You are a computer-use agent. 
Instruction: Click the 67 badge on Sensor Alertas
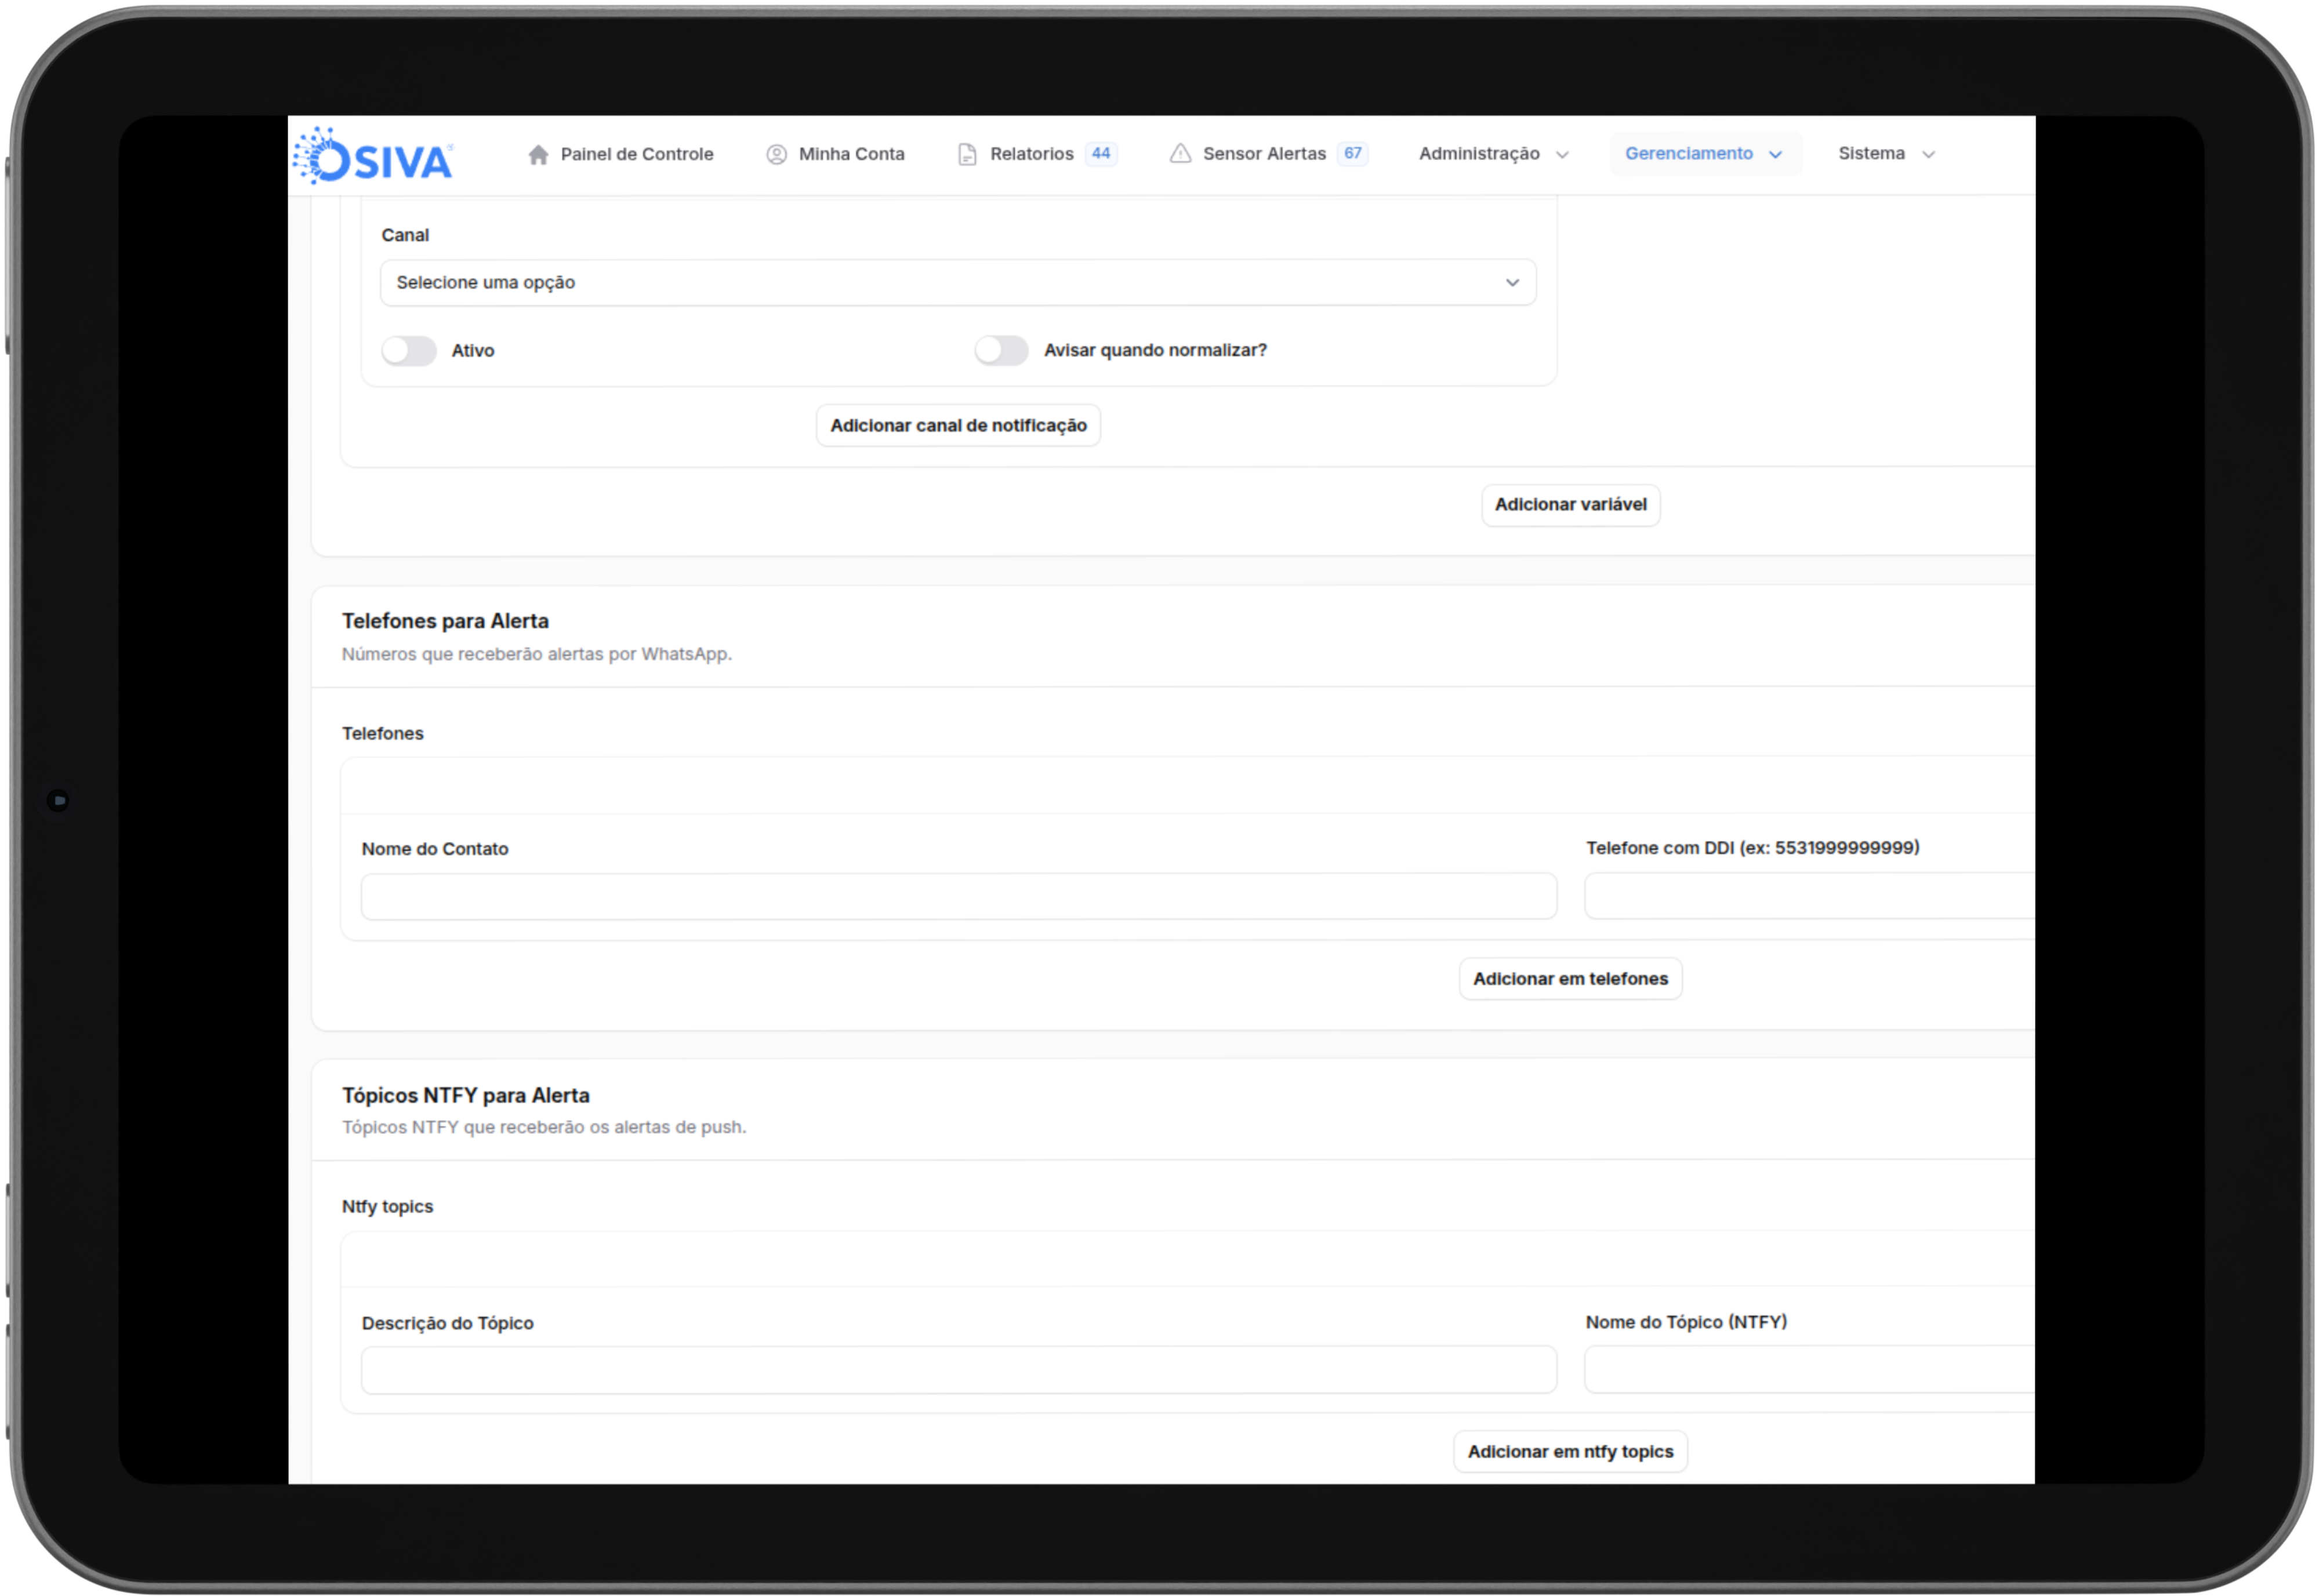pos(1353,153)
